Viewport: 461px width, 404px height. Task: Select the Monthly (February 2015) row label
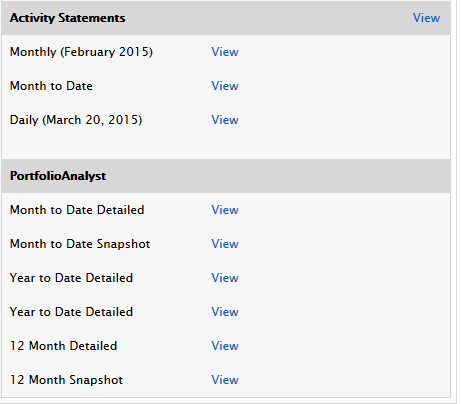(x=81, y=52)
